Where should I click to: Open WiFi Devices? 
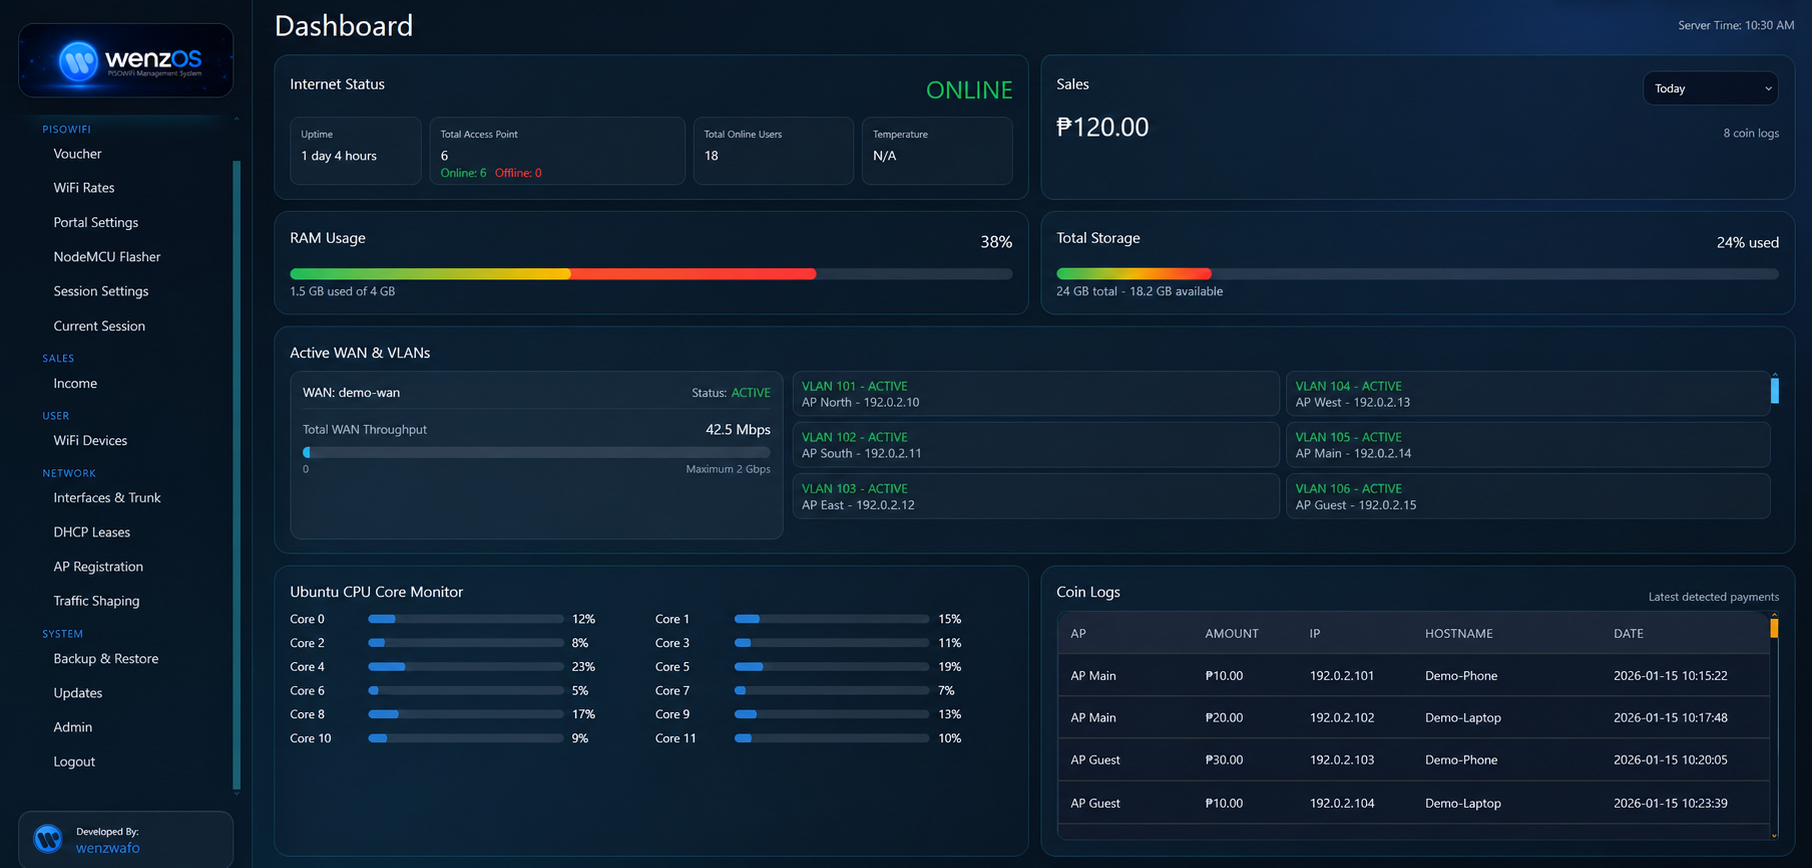pyautogui.click(x=90, y=440)
